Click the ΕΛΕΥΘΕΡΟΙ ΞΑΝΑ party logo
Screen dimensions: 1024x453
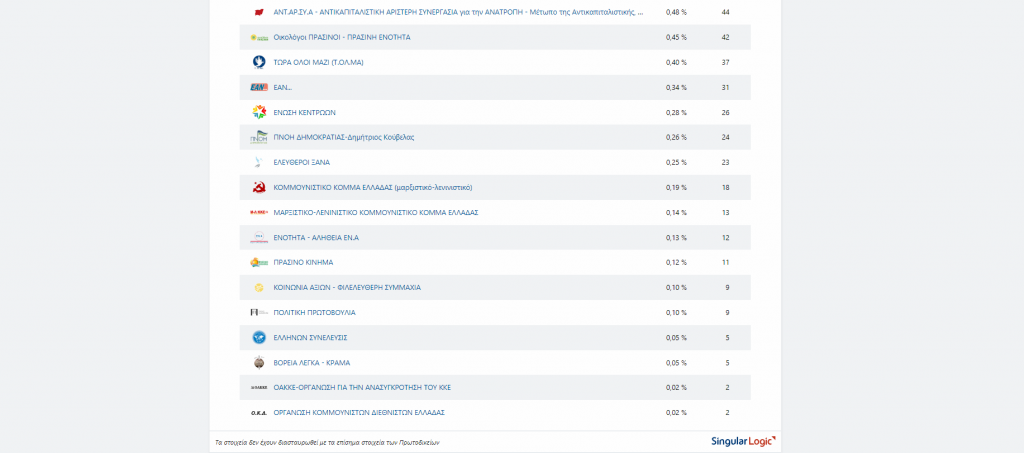point(259,163)
